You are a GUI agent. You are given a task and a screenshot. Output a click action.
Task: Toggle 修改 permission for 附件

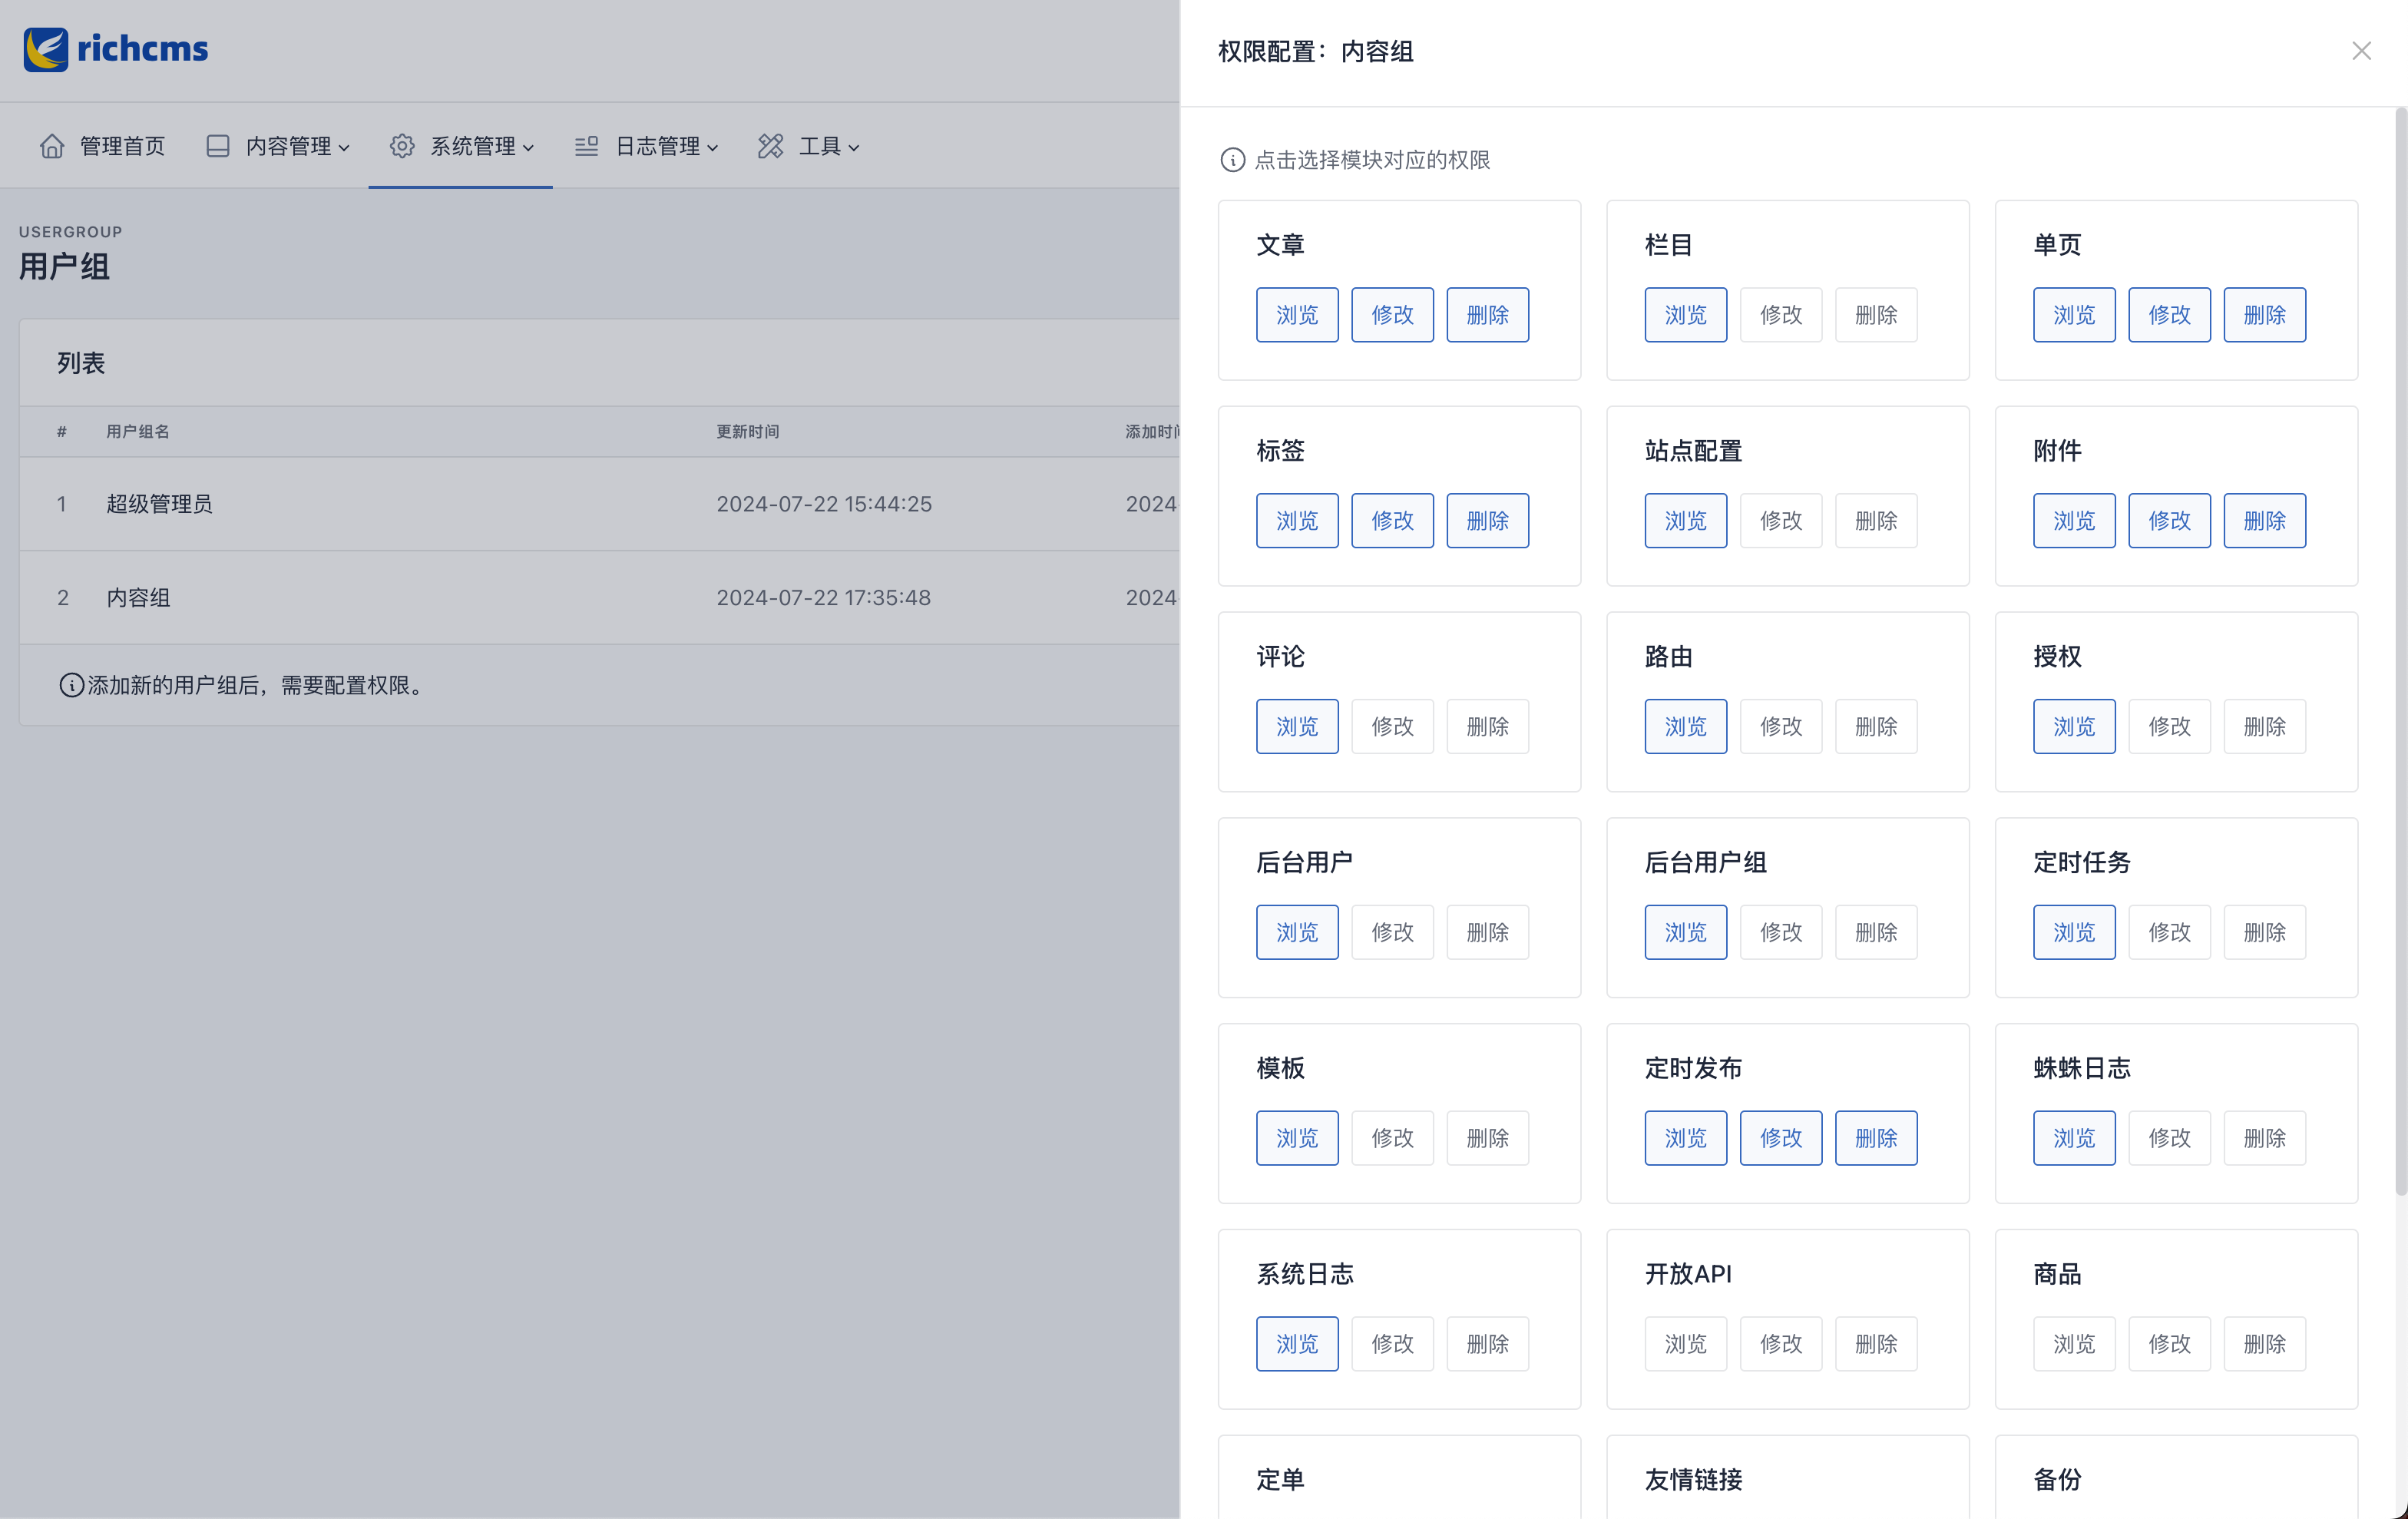point(2169,521)
